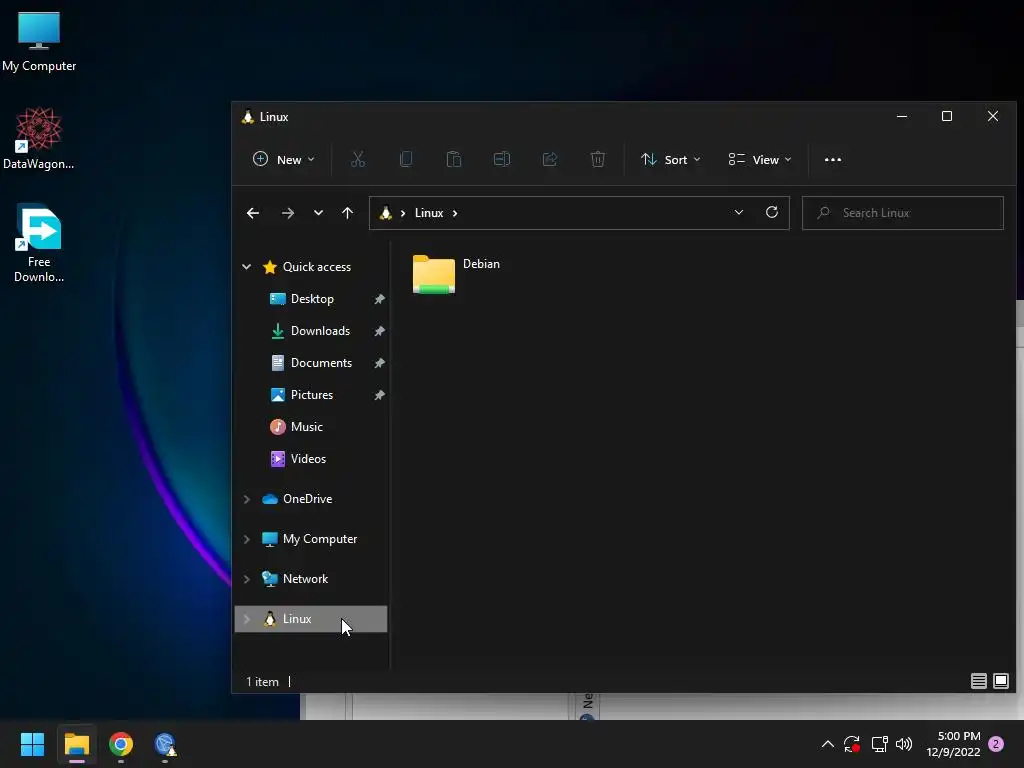Click the Share icon in toolbar
Image resolution: width=1024 pixels, height=768 pixels.
coord(550,159)
